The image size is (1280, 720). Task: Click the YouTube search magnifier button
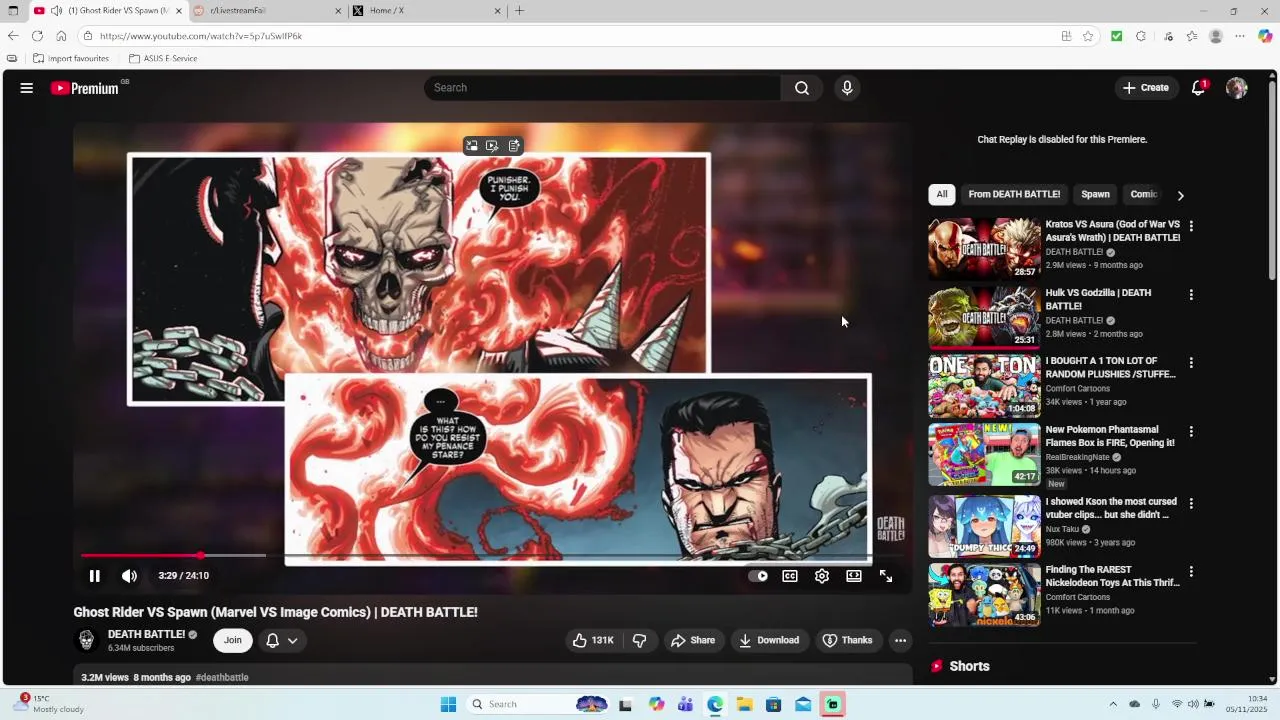[802, 88]
